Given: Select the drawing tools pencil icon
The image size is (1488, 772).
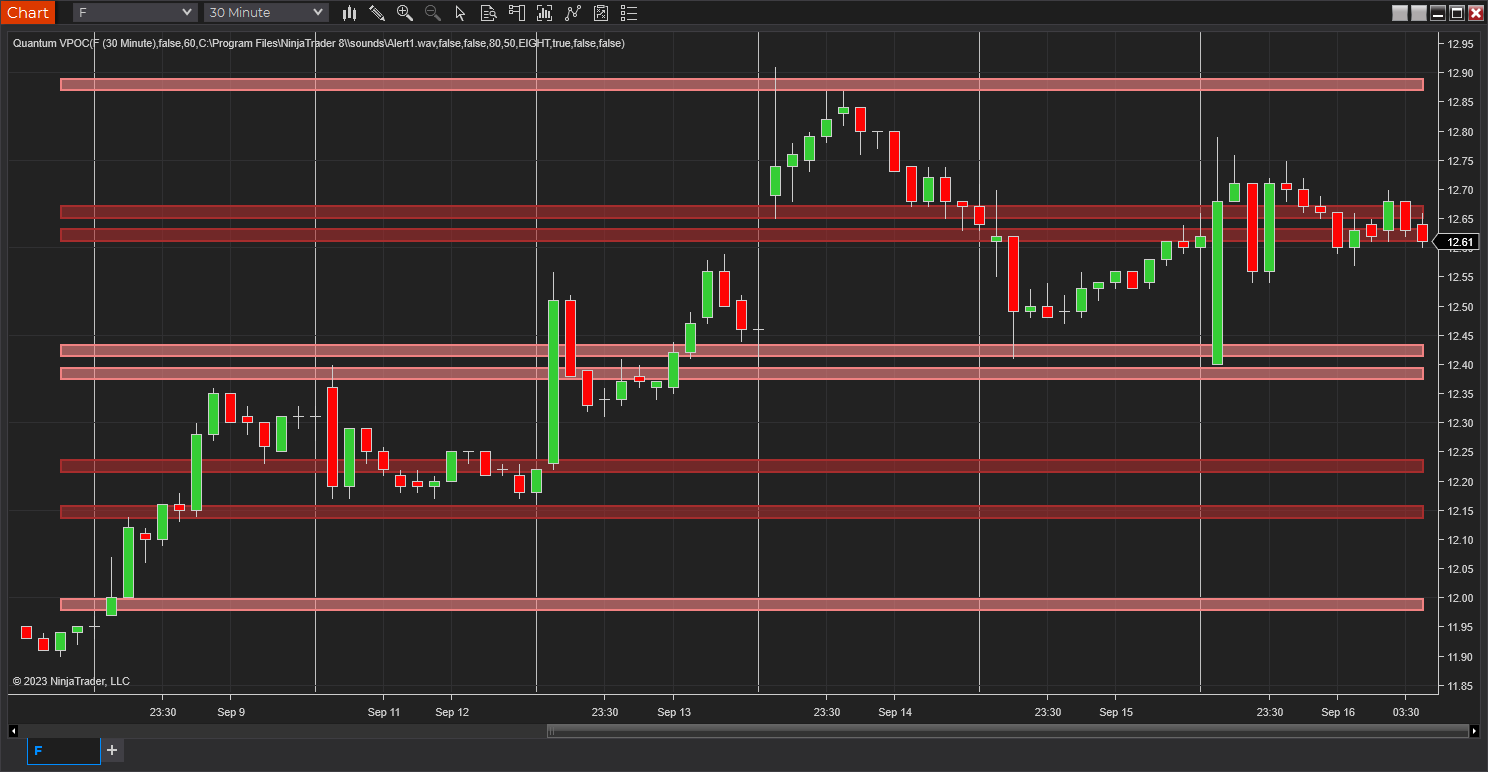Looking at the screenshot, I should point(377,13).
